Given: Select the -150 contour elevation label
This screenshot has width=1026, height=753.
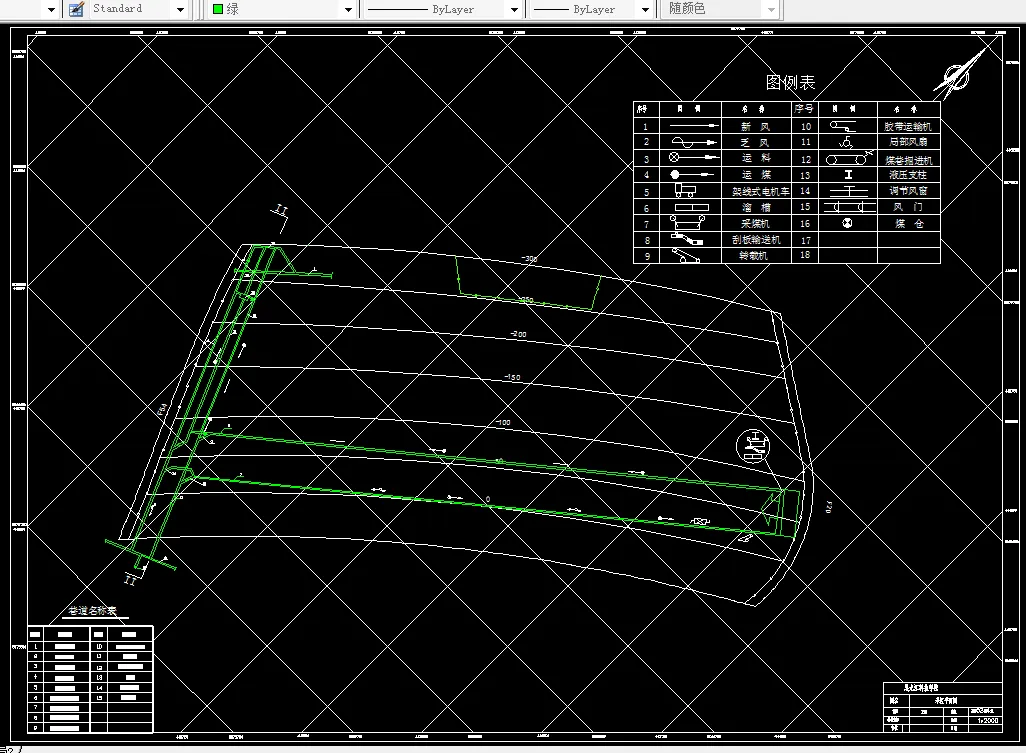Looking at the screenshot, I should pos(512,377).
